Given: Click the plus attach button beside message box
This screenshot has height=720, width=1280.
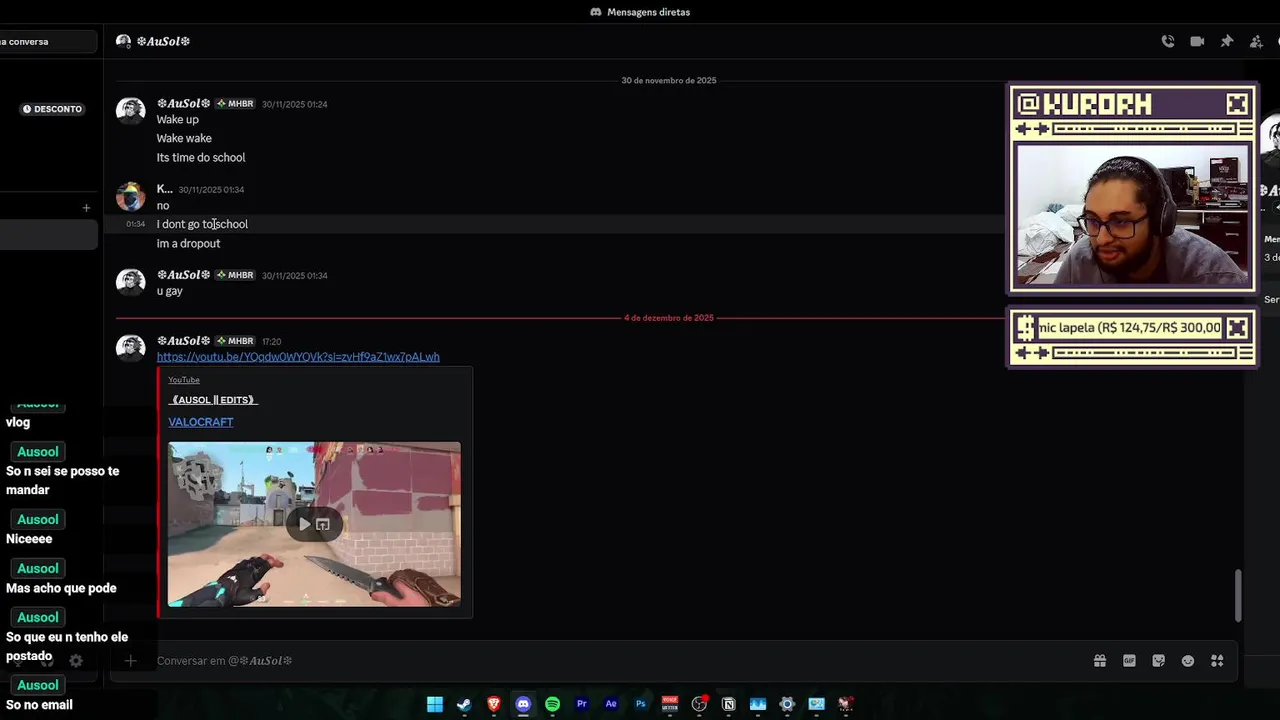Looking at the screenshot, I should tap(130, 661).
